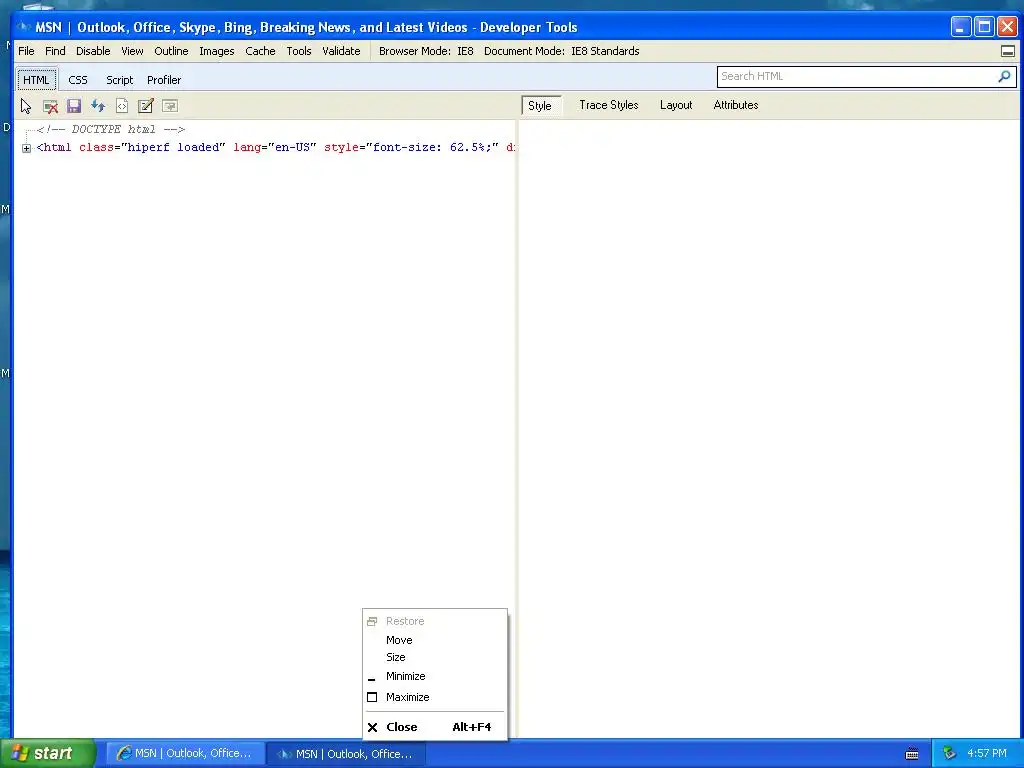The height and width of the screenshot is (768, 1024).
Task: Open the Validate menu
Action: coord(341,51)
